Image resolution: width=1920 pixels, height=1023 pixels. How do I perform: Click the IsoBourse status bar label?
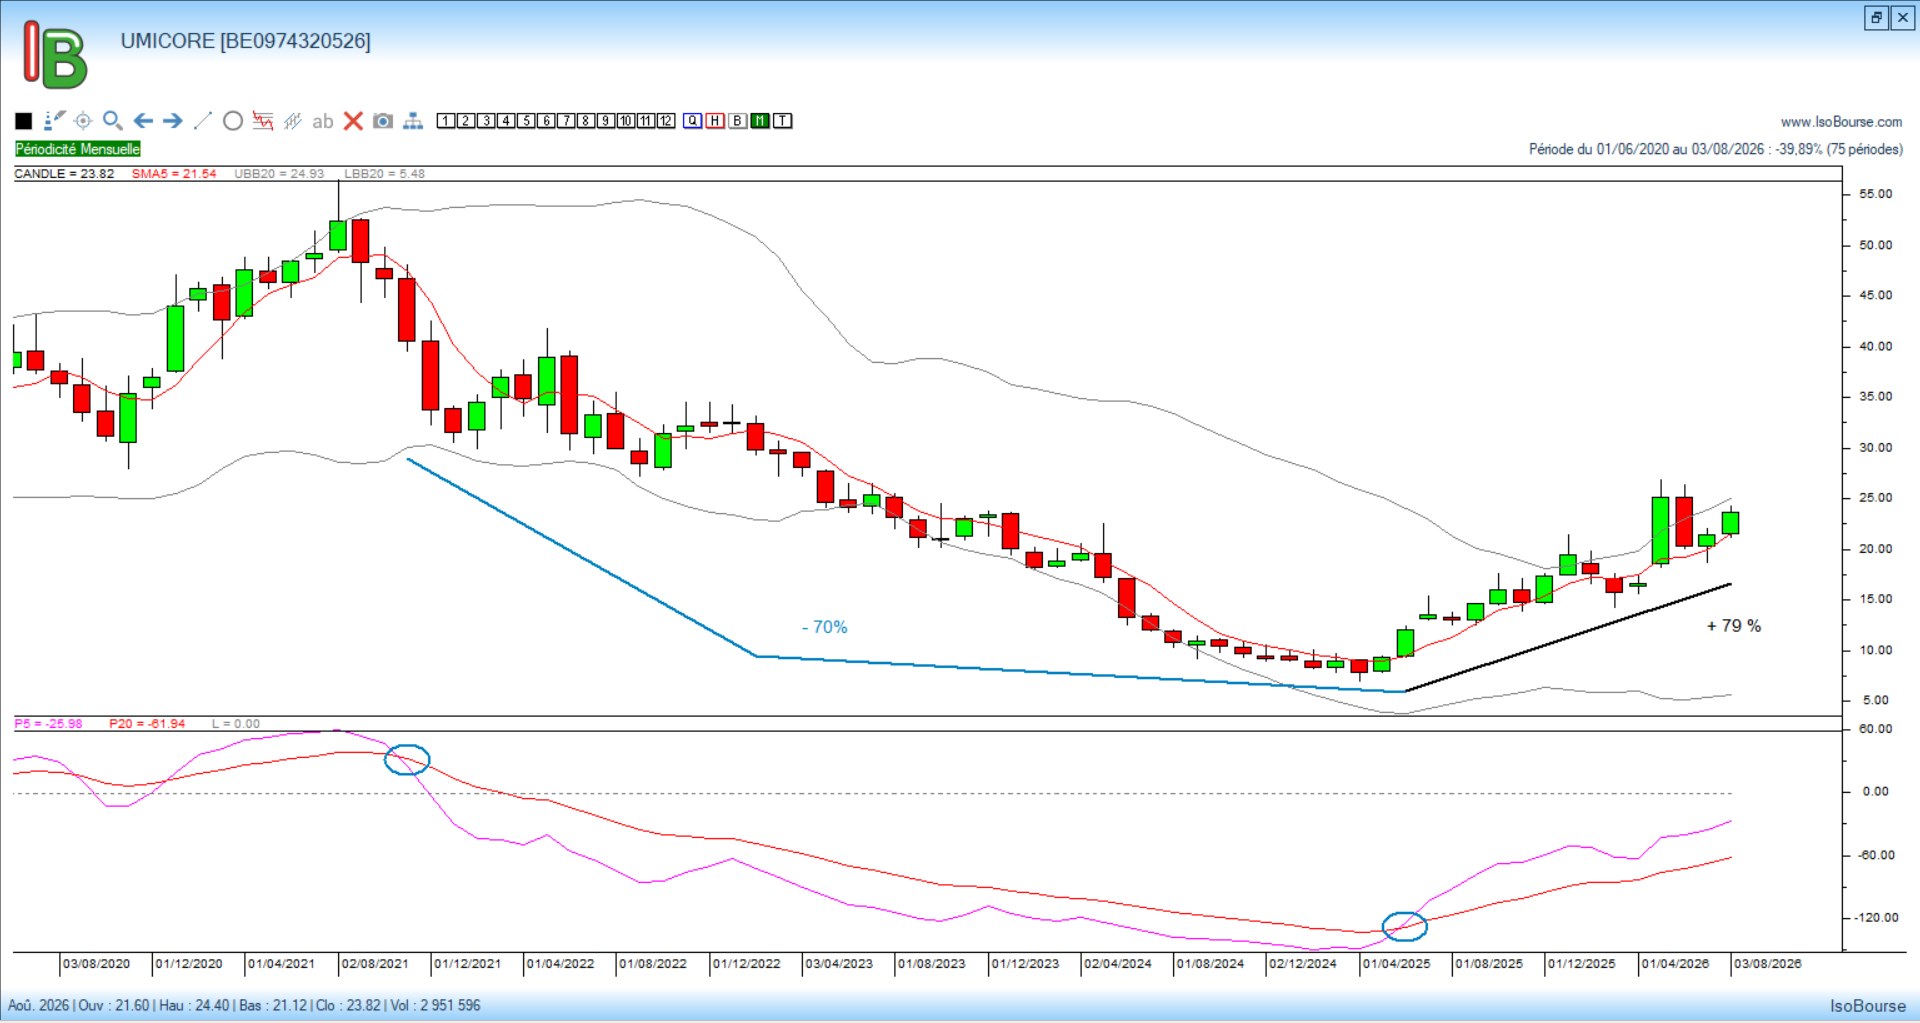click(1868, 1006)
